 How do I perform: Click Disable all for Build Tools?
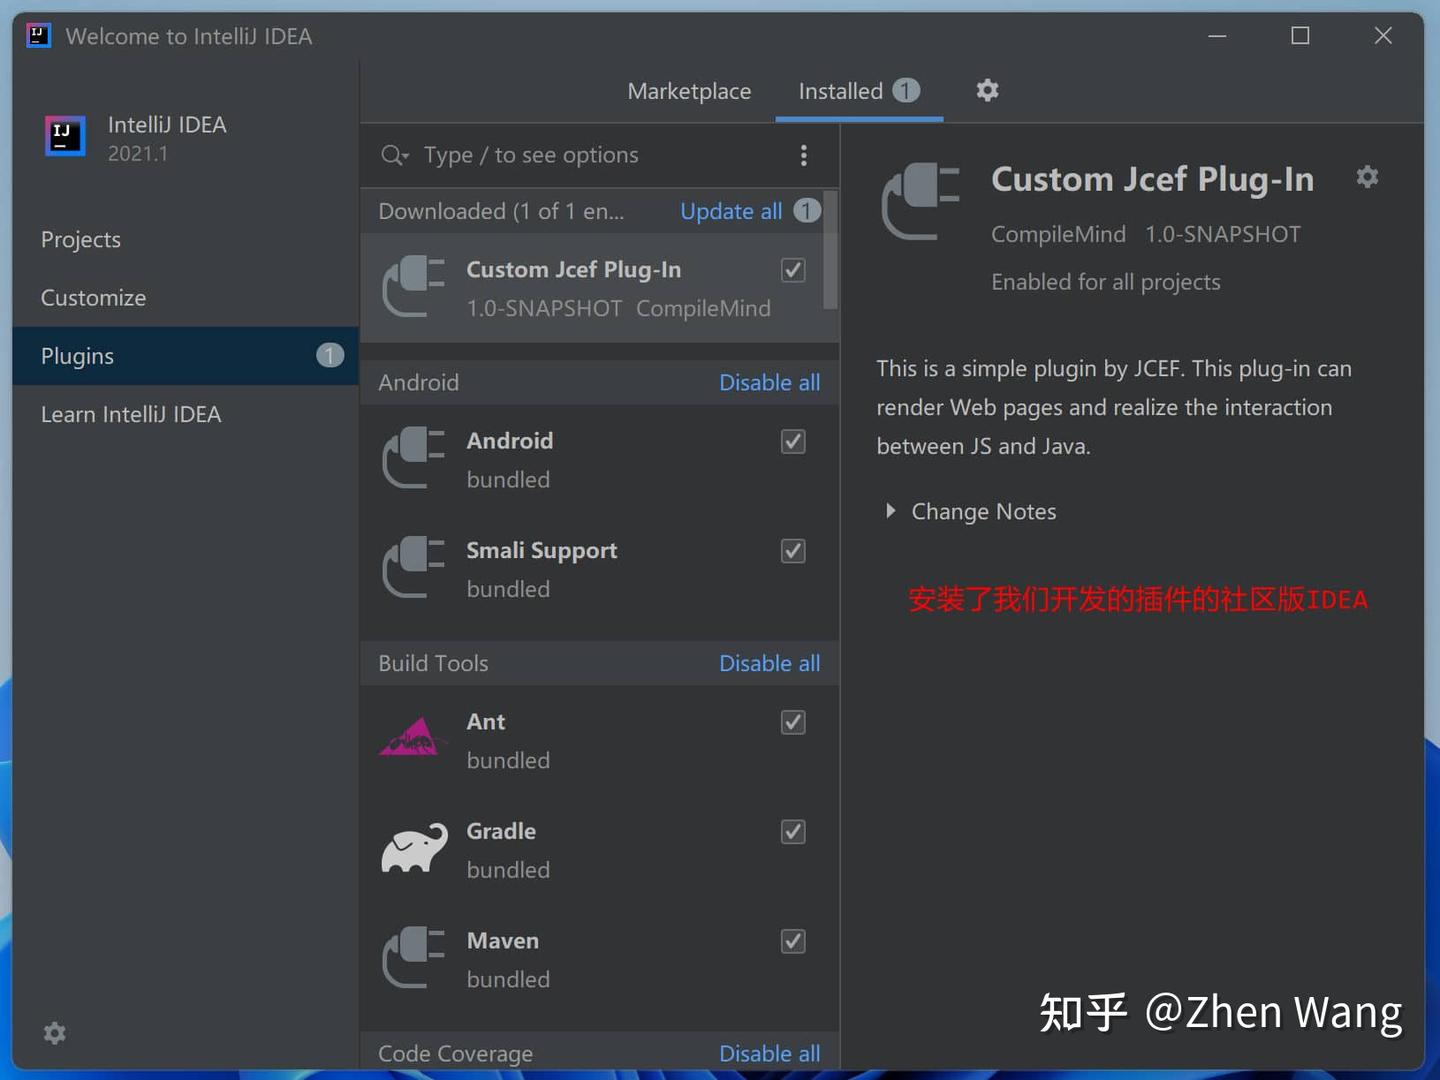coord(769,663)
